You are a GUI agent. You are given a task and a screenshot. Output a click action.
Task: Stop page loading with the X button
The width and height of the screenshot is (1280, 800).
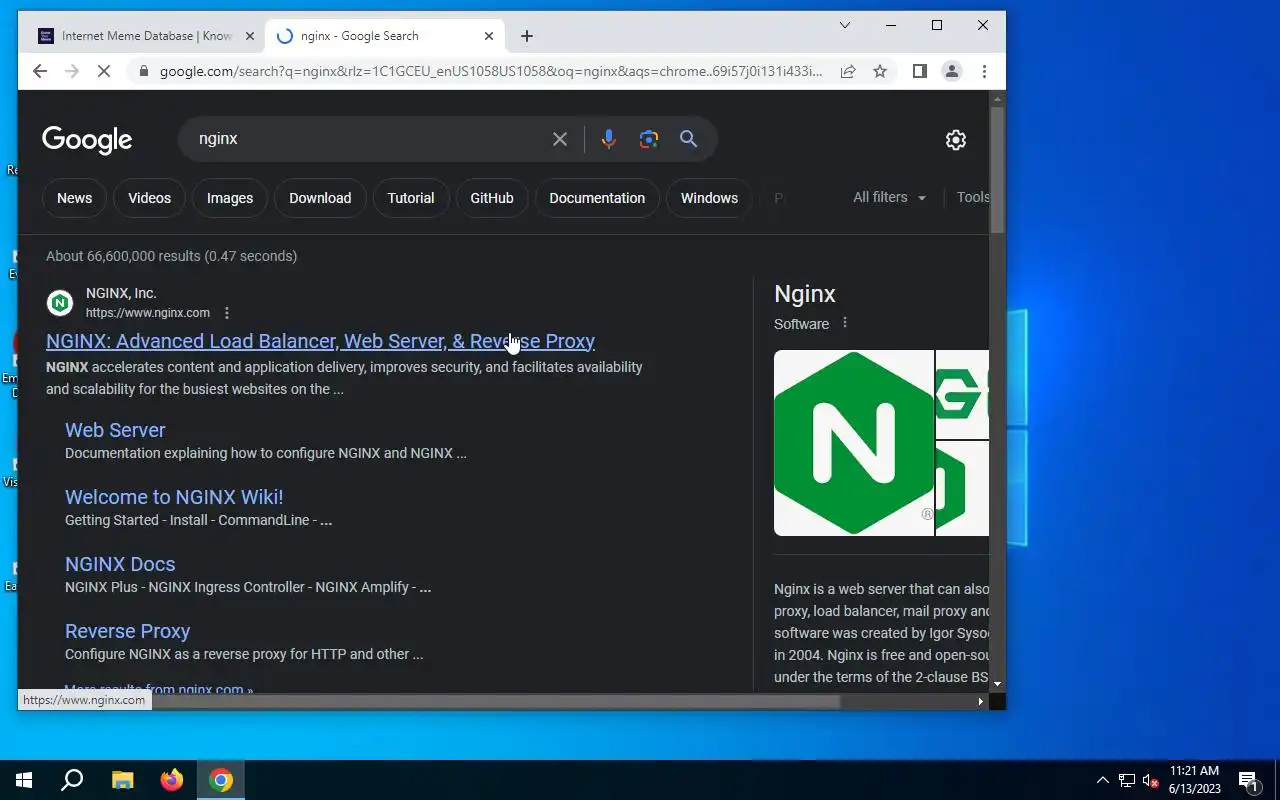pyautogui.click(x=106, y=71)
